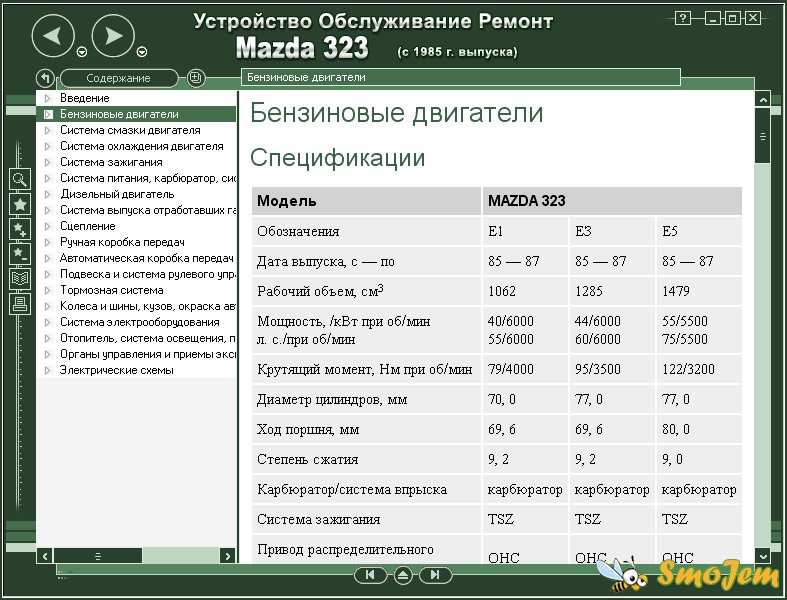787x600 pixels.
Task: Open the favorites star icon
Action: pyautogui.click(x=20, y=204)
